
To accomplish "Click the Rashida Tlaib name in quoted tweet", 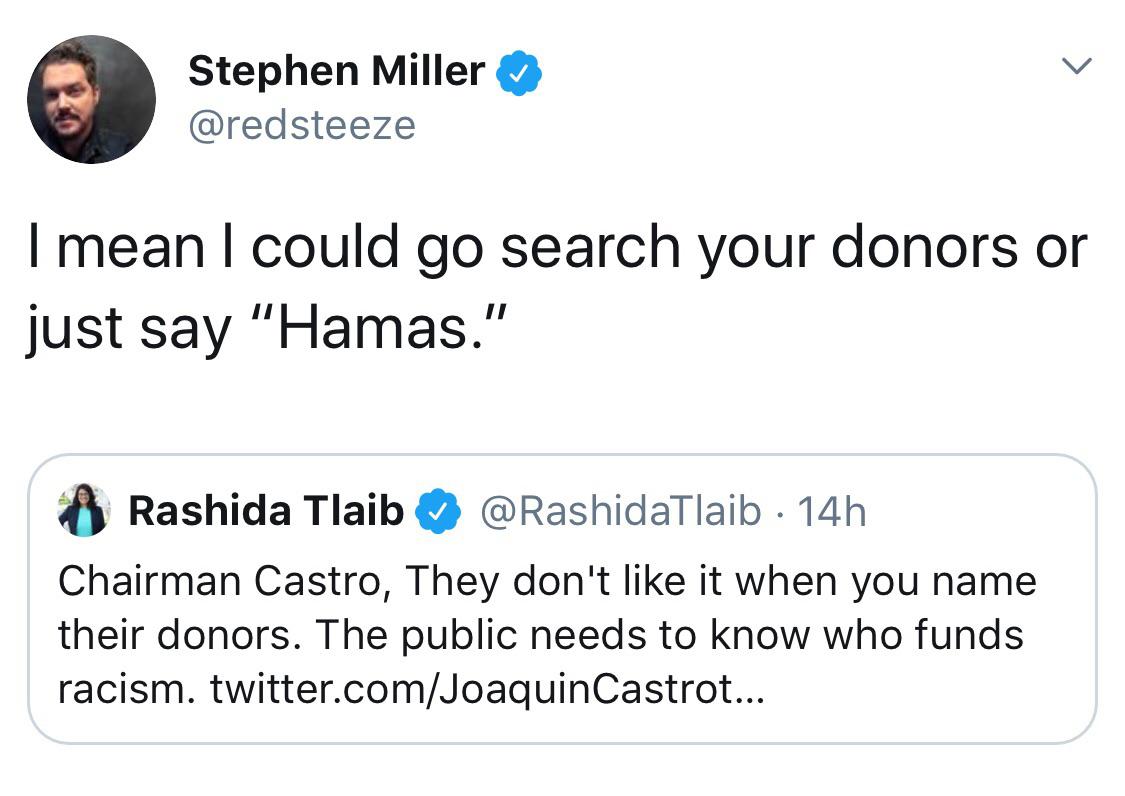I will 266,511.
